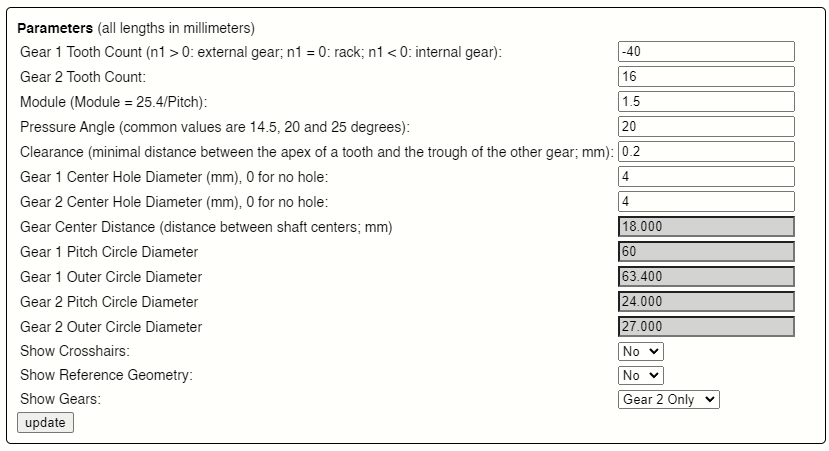
Task: Select Gear 1 Pitch Circle Diameter value
Action: (706, 252)
